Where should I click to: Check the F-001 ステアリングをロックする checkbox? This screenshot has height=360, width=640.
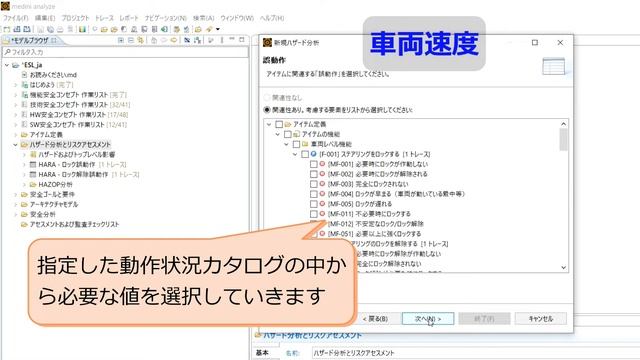pyautogui.click(x=305, y=154)
